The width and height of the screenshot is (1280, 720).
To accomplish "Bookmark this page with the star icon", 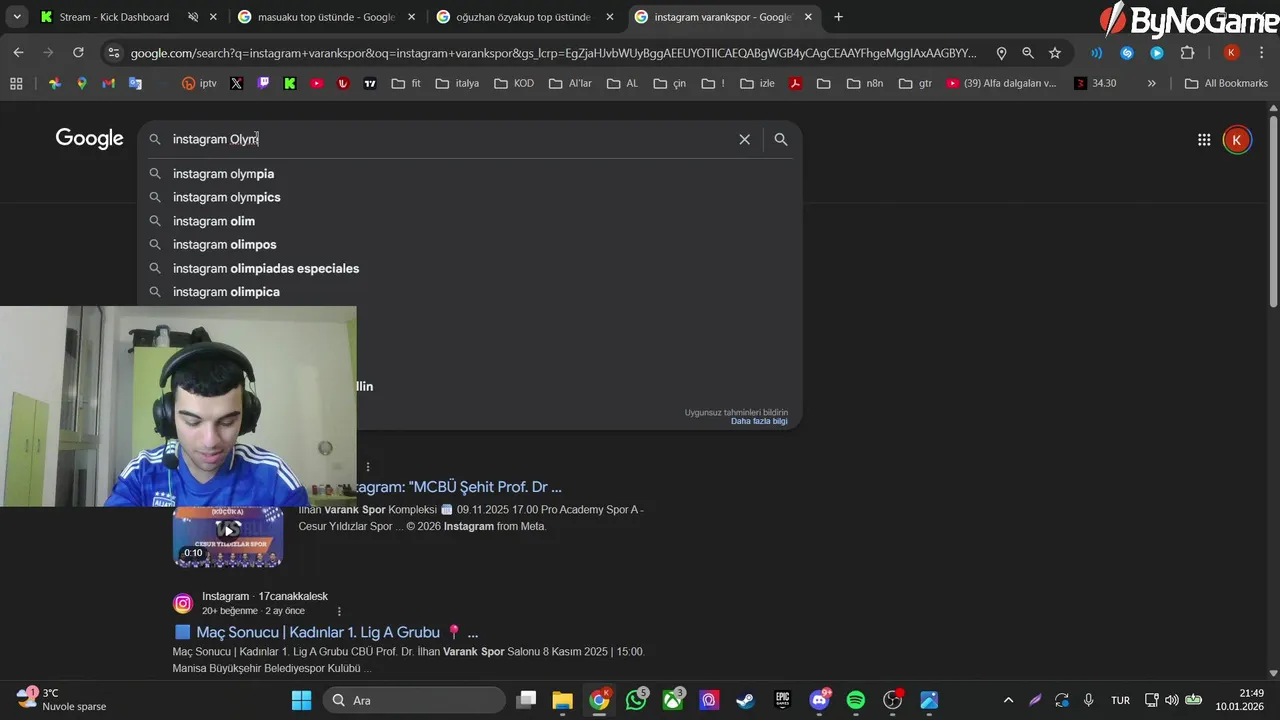I will (x=1055, y=53).
